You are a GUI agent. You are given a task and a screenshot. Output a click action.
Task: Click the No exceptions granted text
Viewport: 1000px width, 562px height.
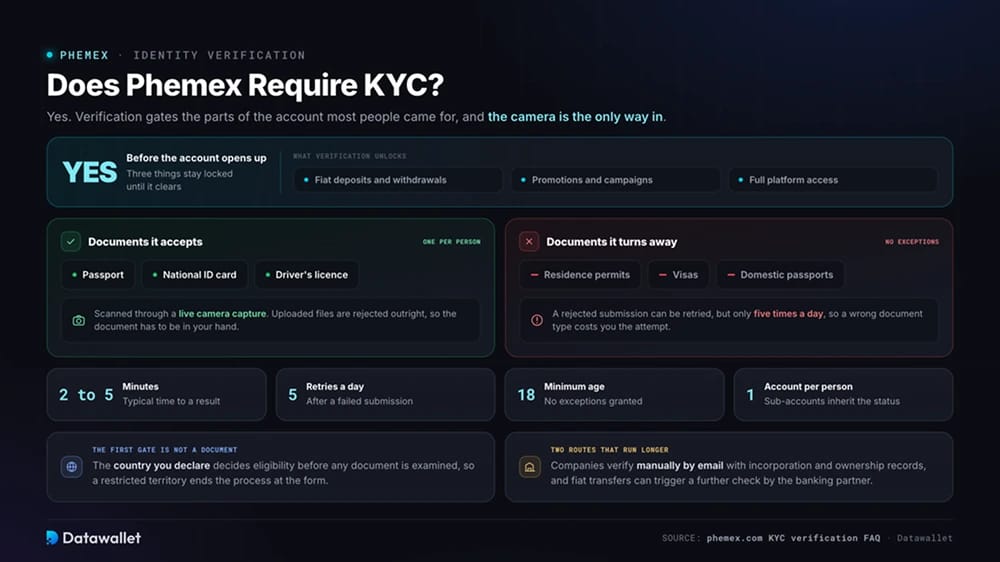tap(593, 401)
